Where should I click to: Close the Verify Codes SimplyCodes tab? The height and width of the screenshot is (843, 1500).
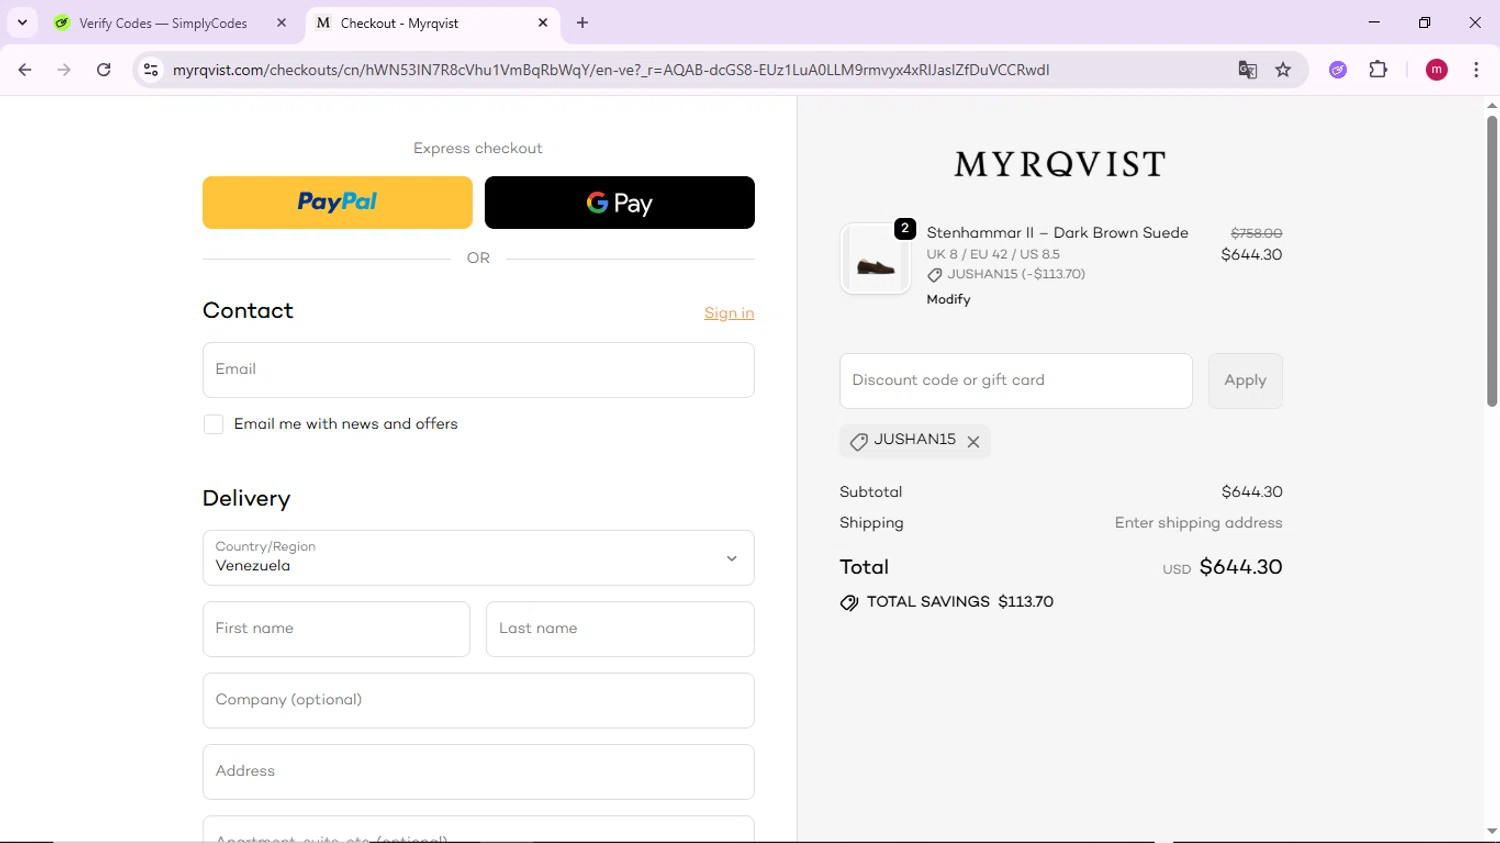coord(281,23)
